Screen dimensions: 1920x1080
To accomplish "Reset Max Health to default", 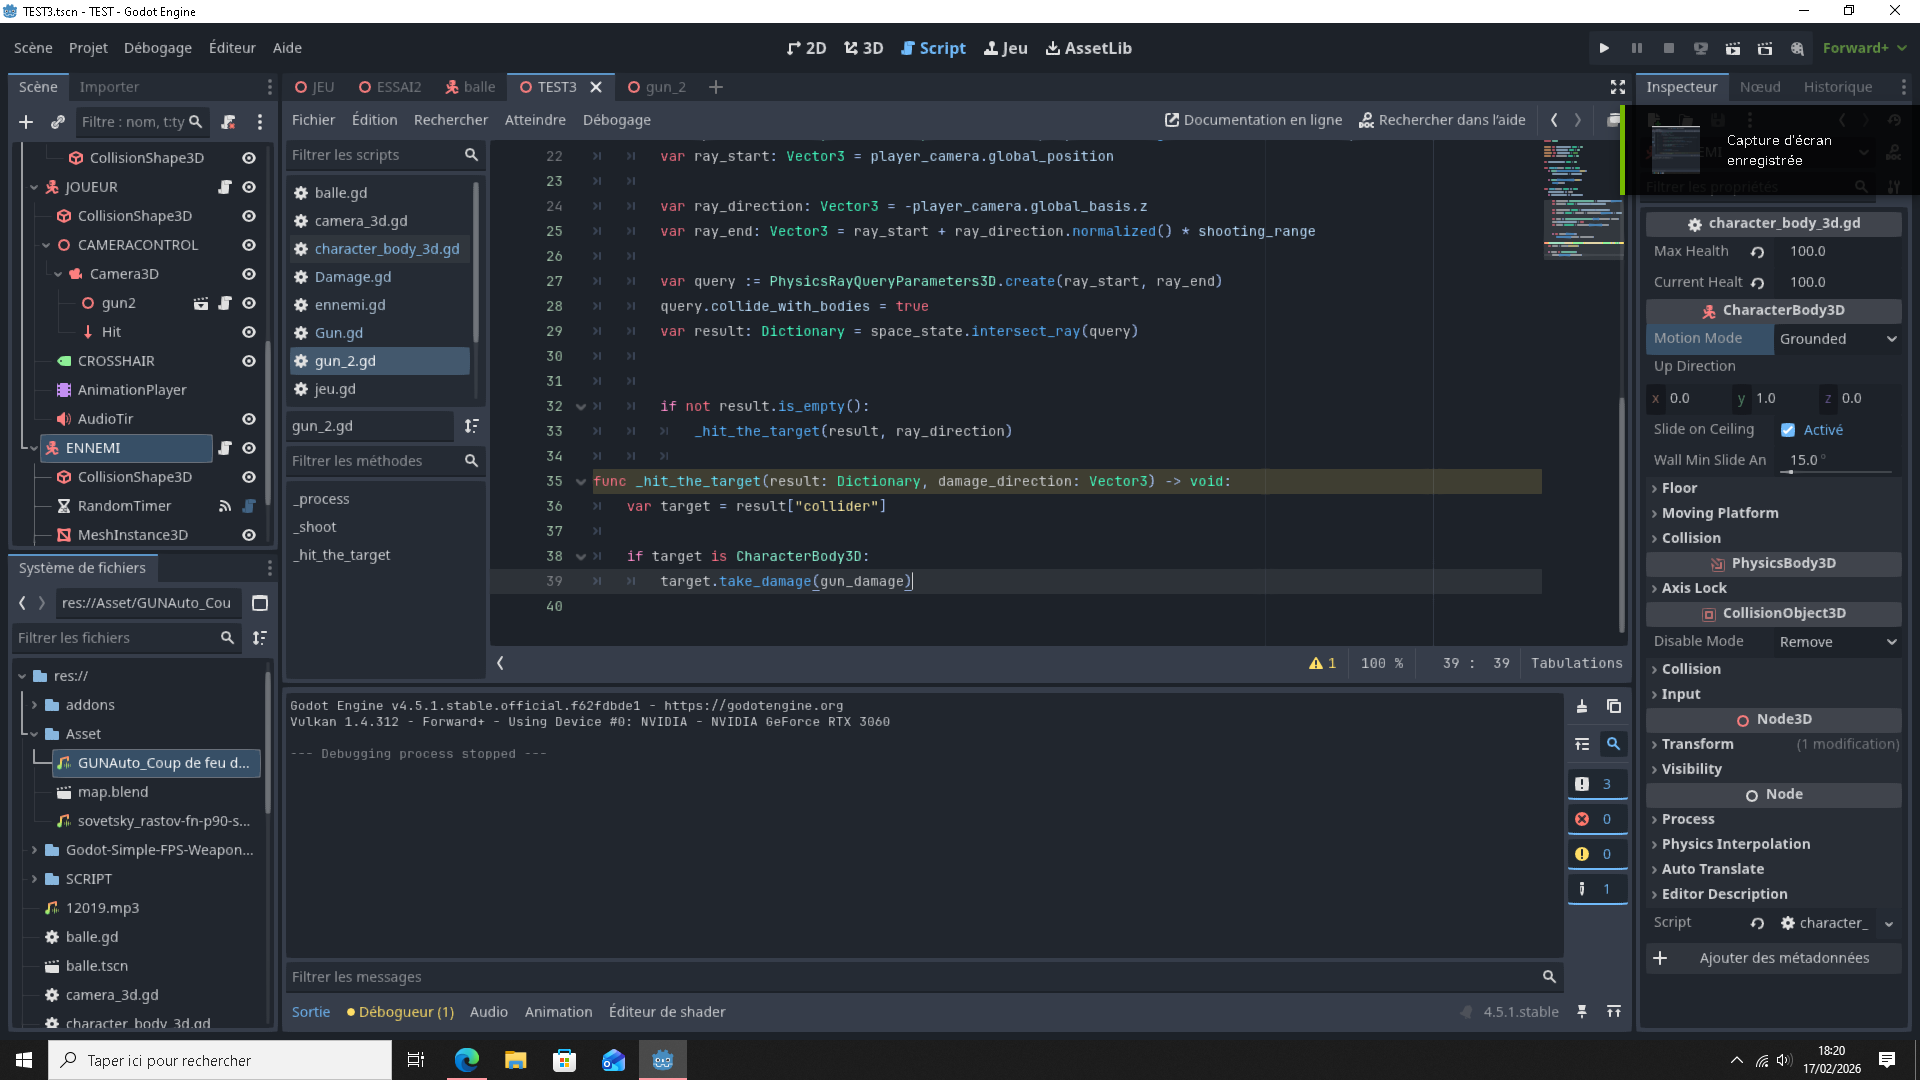I will pyautogui.click(x=1757, y=252).
